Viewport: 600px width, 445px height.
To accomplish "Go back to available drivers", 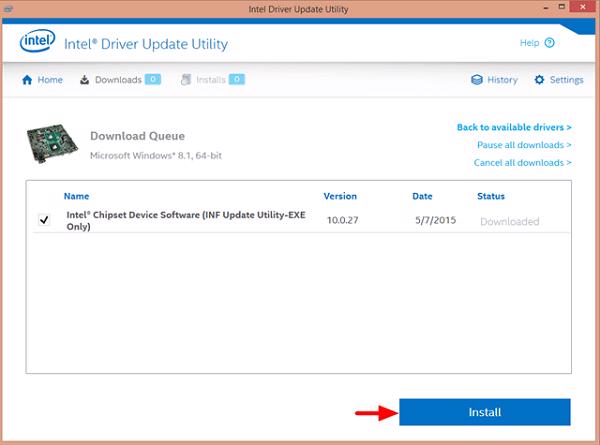I will point(514,128).
